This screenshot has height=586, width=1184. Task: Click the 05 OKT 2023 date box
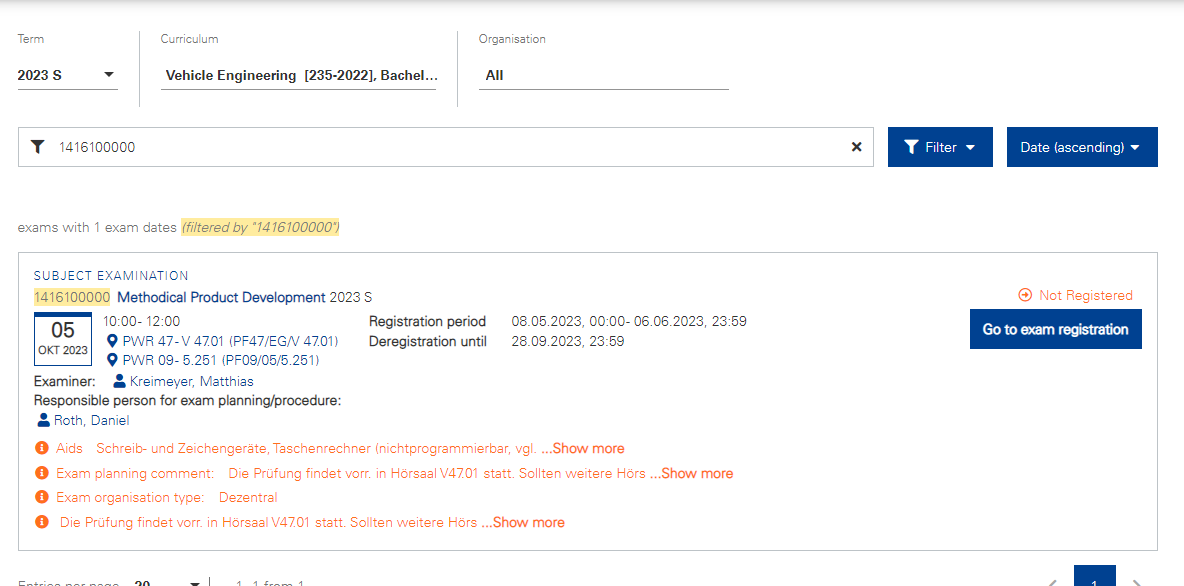pos(63,338)
